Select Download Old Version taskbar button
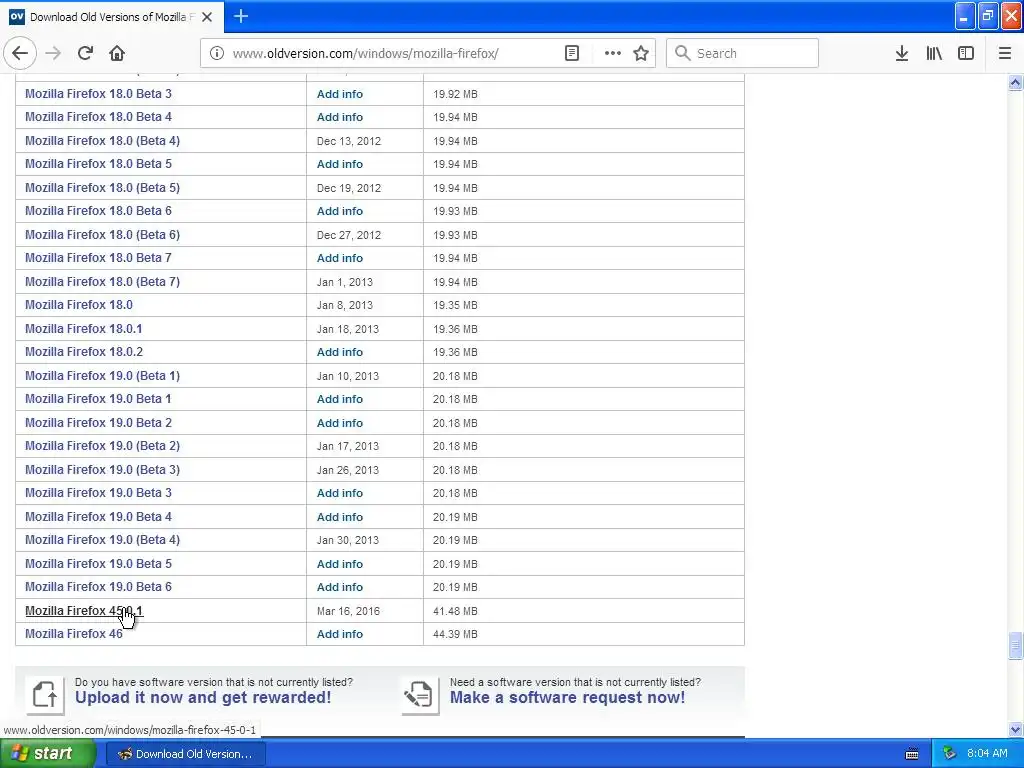 (x=185, y=754)
